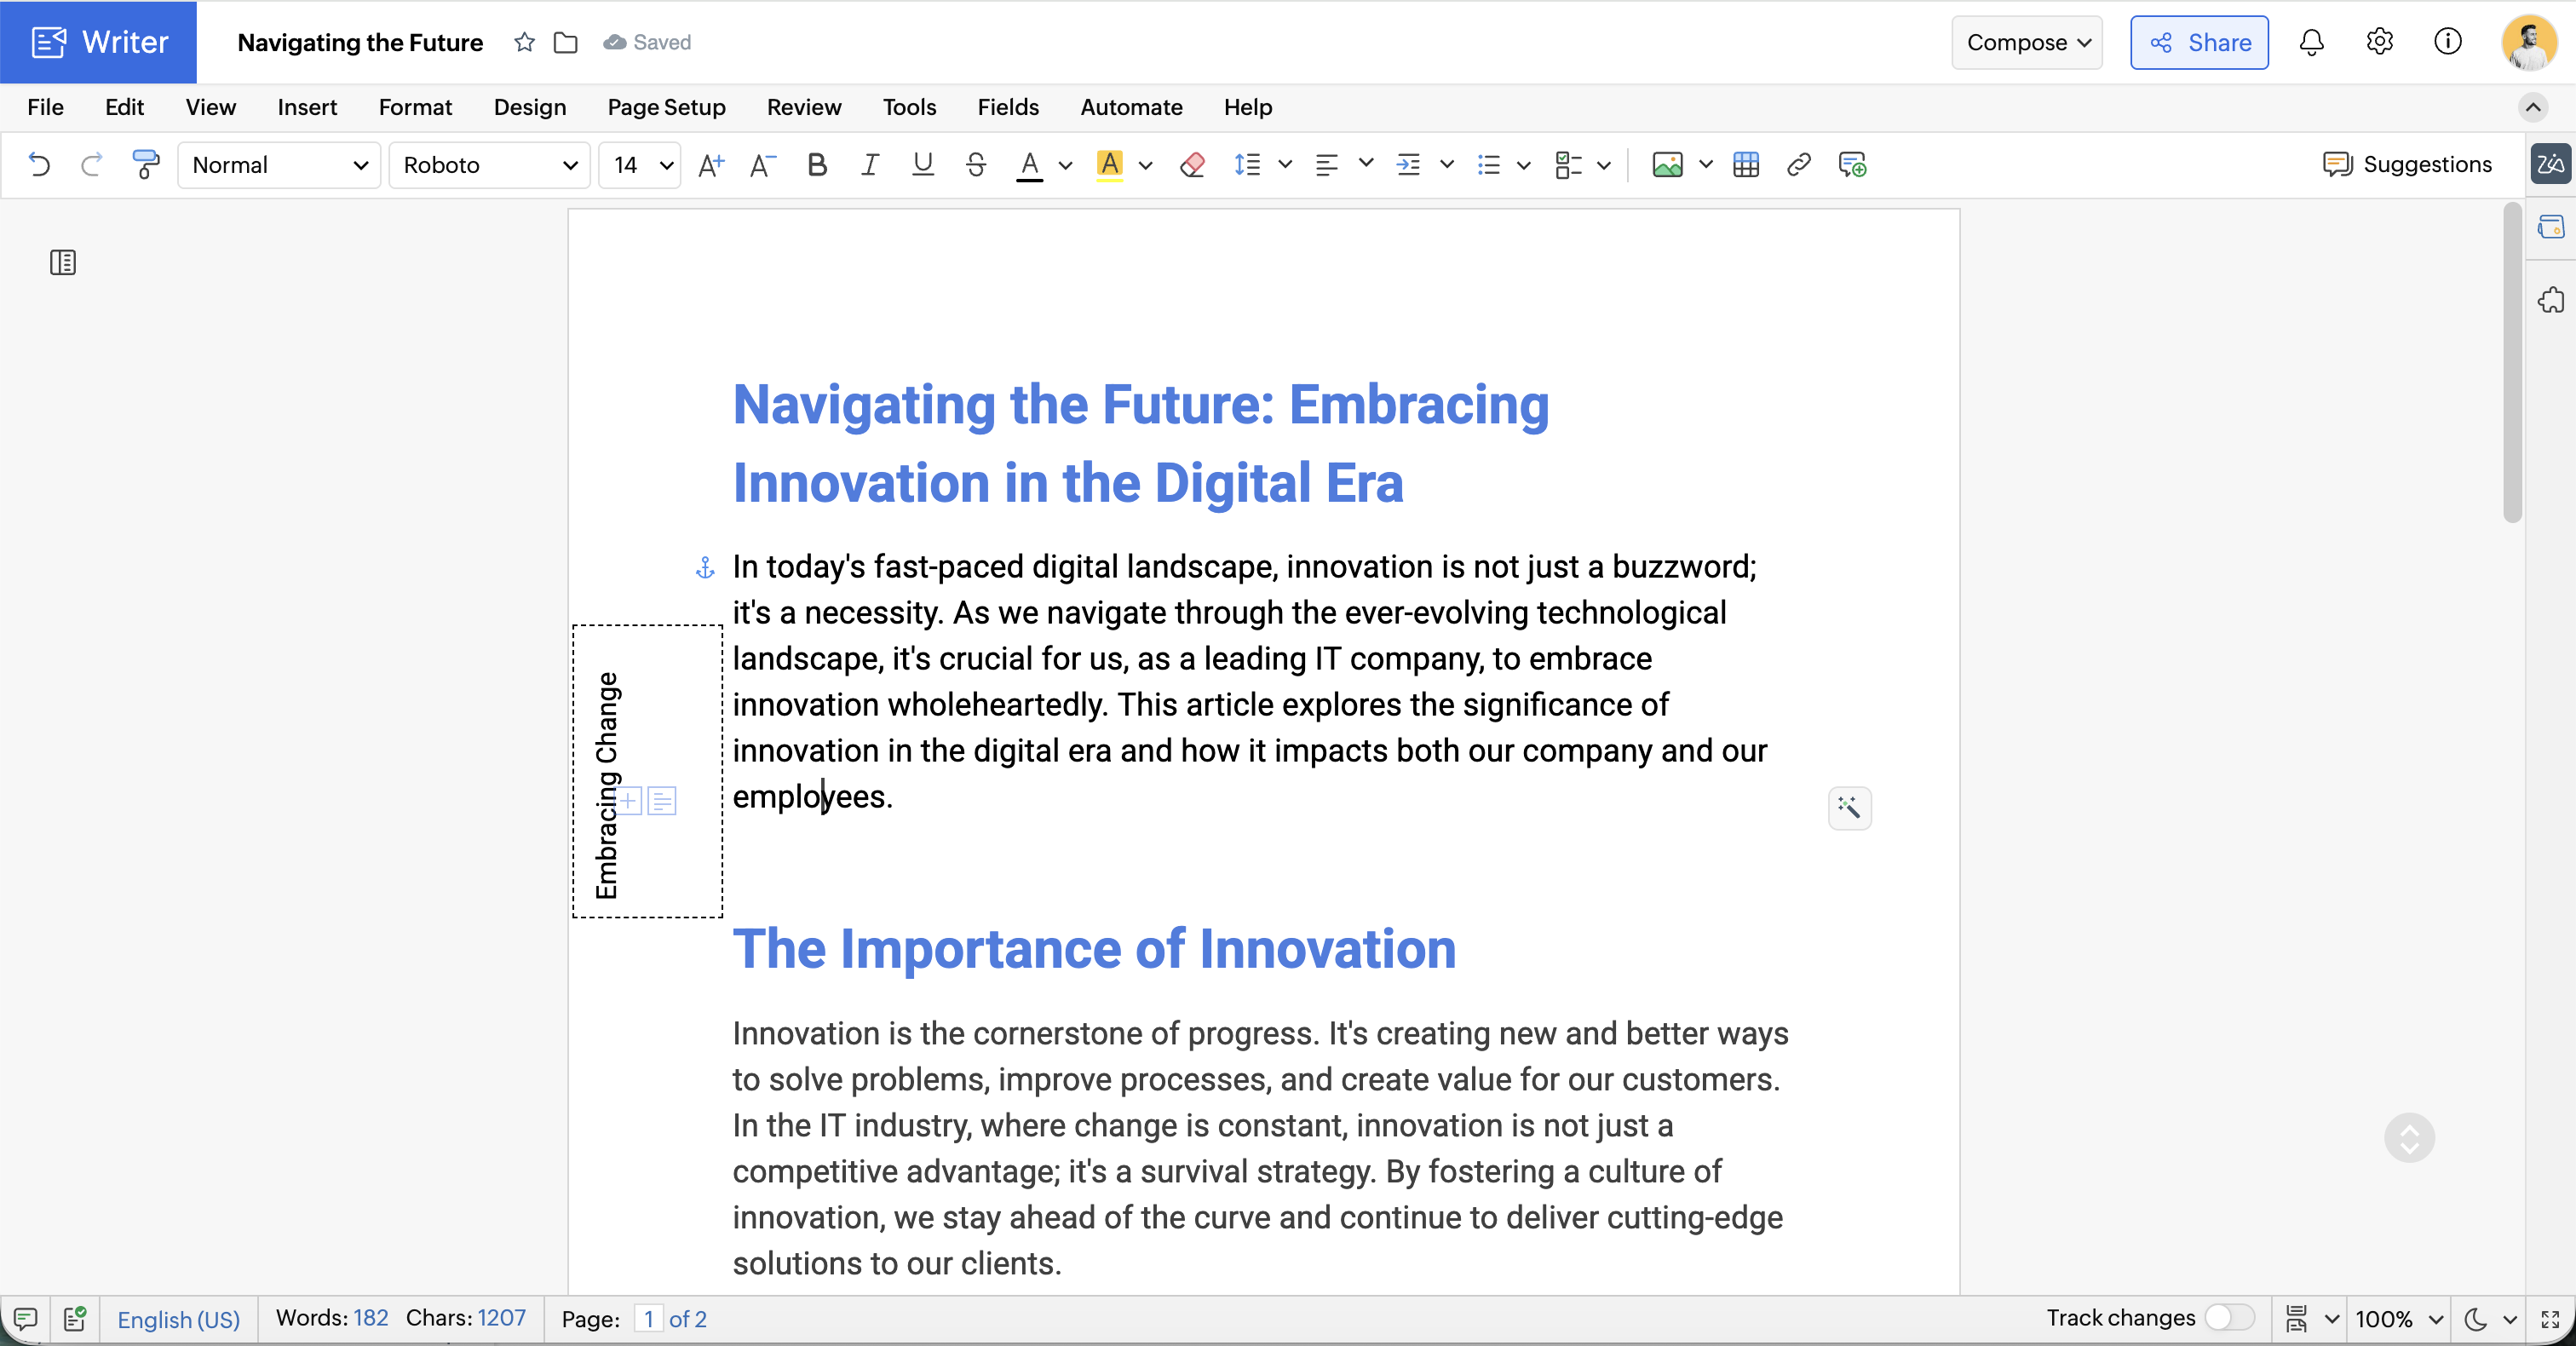Open the Automate menu
Viewport: 2576px width, 1346px height.
pyautogui.click(x=1131, y=107)
